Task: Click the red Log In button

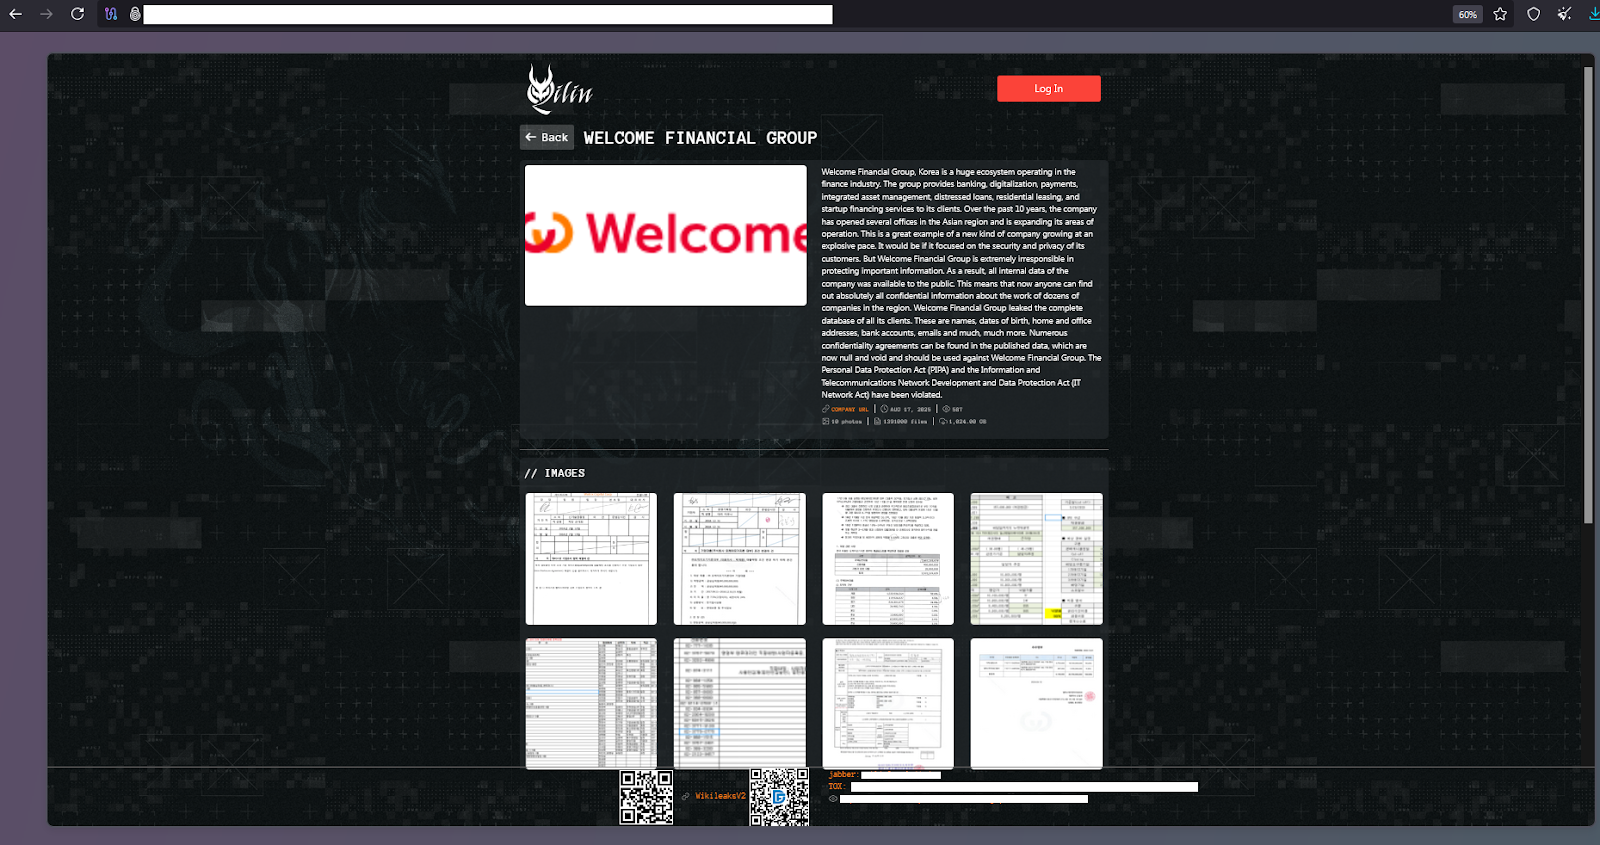Action: (x=1049, y=88)
